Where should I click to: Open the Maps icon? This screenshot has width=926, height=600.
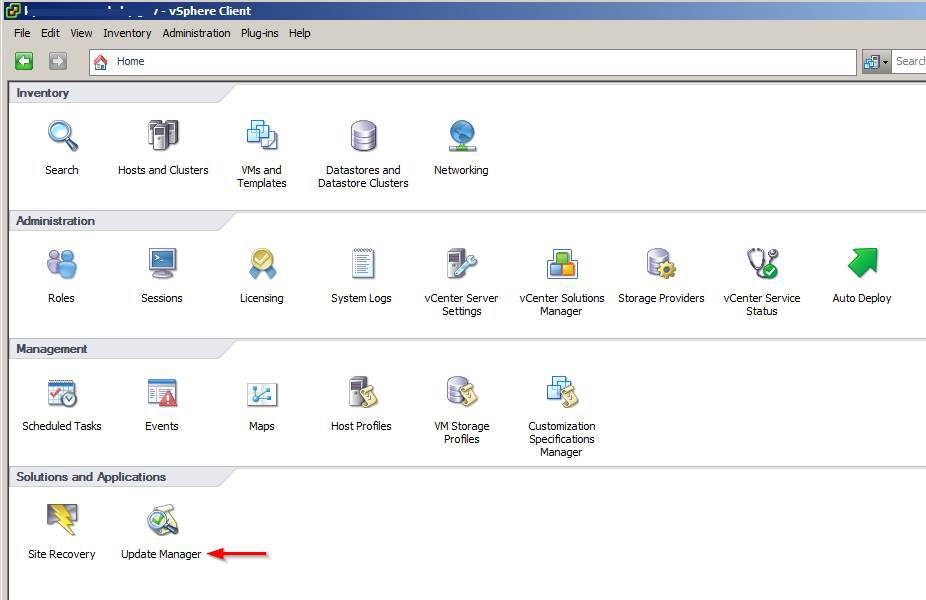tap(262, 394)
